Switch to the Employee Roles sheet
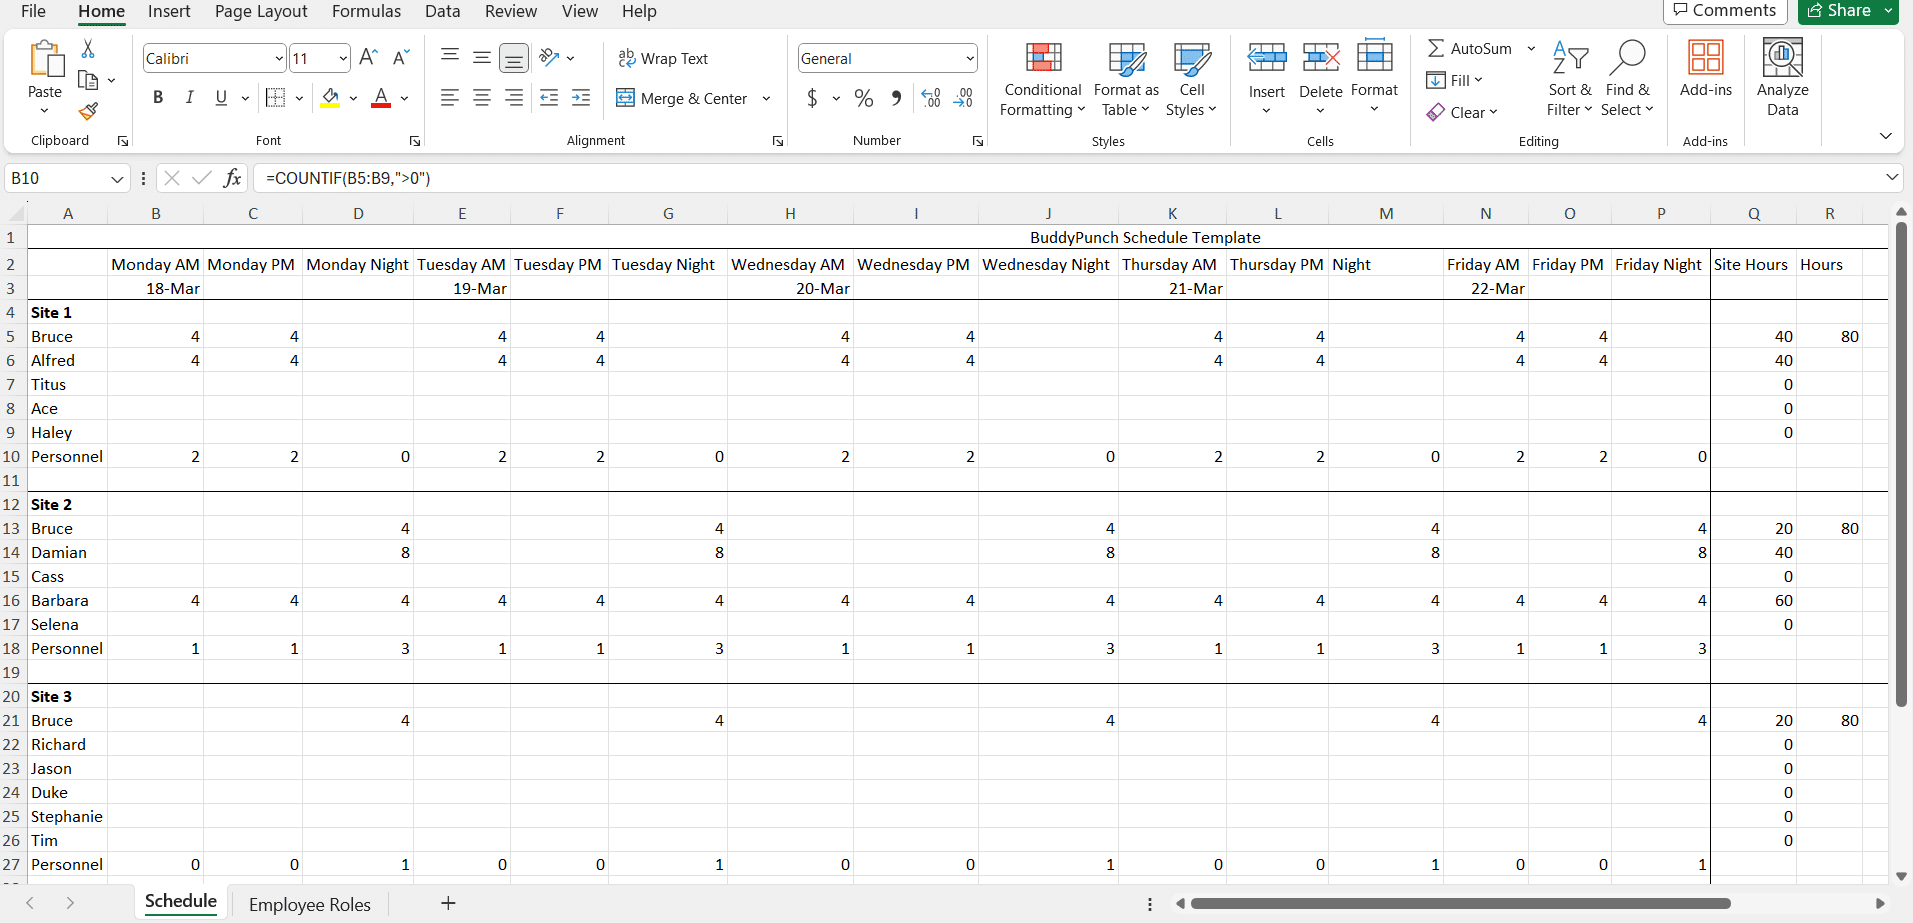This screenshot has width=1913, height=923. [310, 903]
